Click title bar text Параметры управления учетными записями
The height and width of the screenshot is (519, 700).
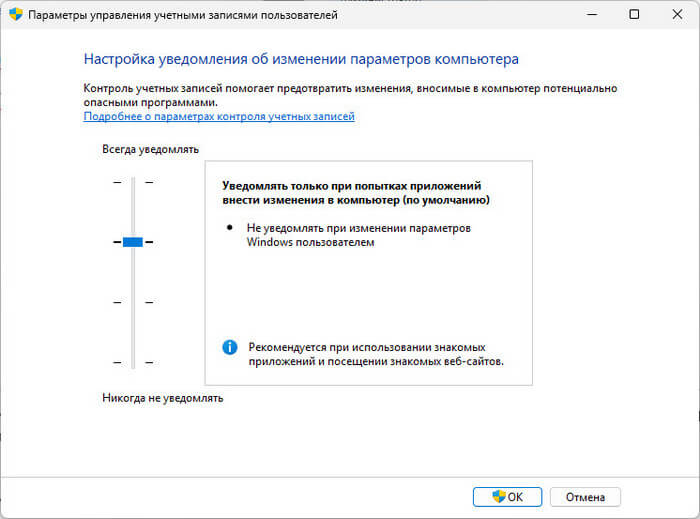tap(183, 15)
